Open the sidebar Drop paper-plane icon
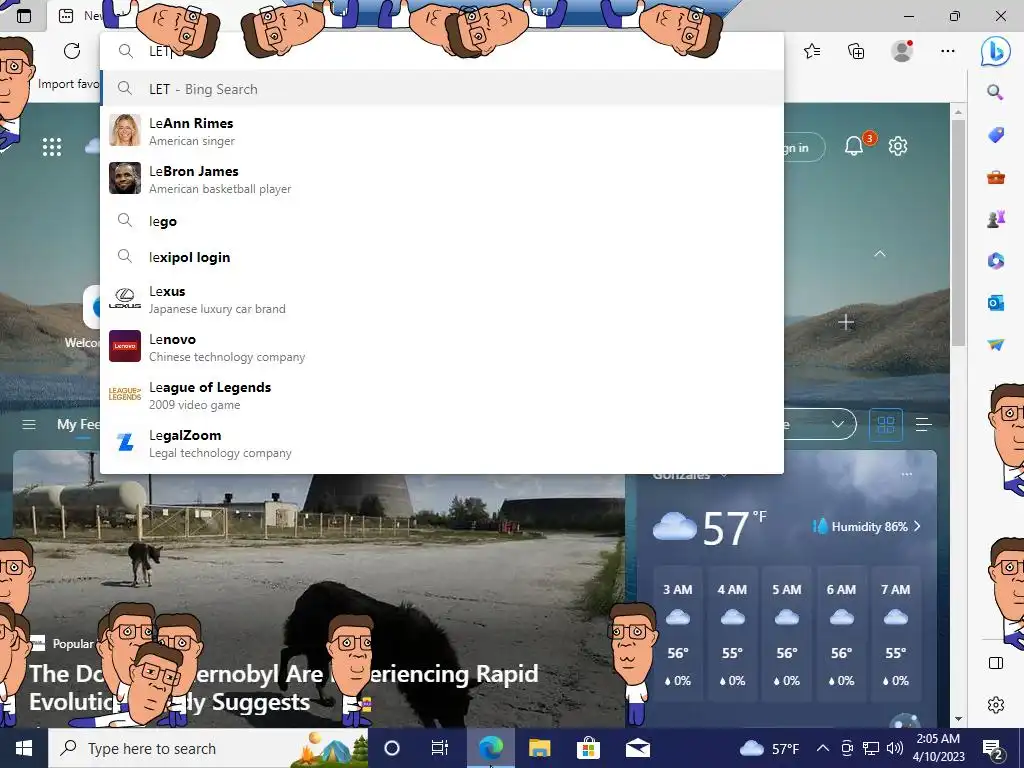Screen dimensions: 1024x768 pyautogui.click(x=995, y=344)
